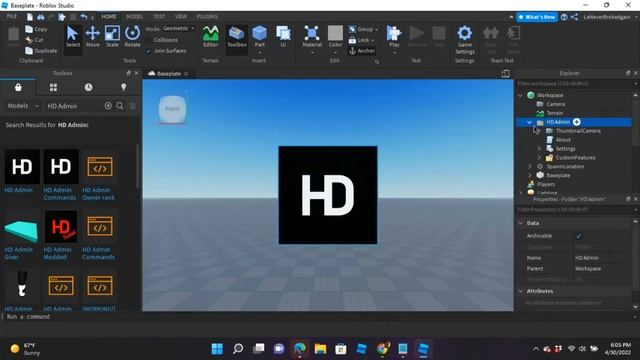This screenshot has width=640, height=360.
Task: Open Toolbox Recent clock tab
Action: (88, 87)
